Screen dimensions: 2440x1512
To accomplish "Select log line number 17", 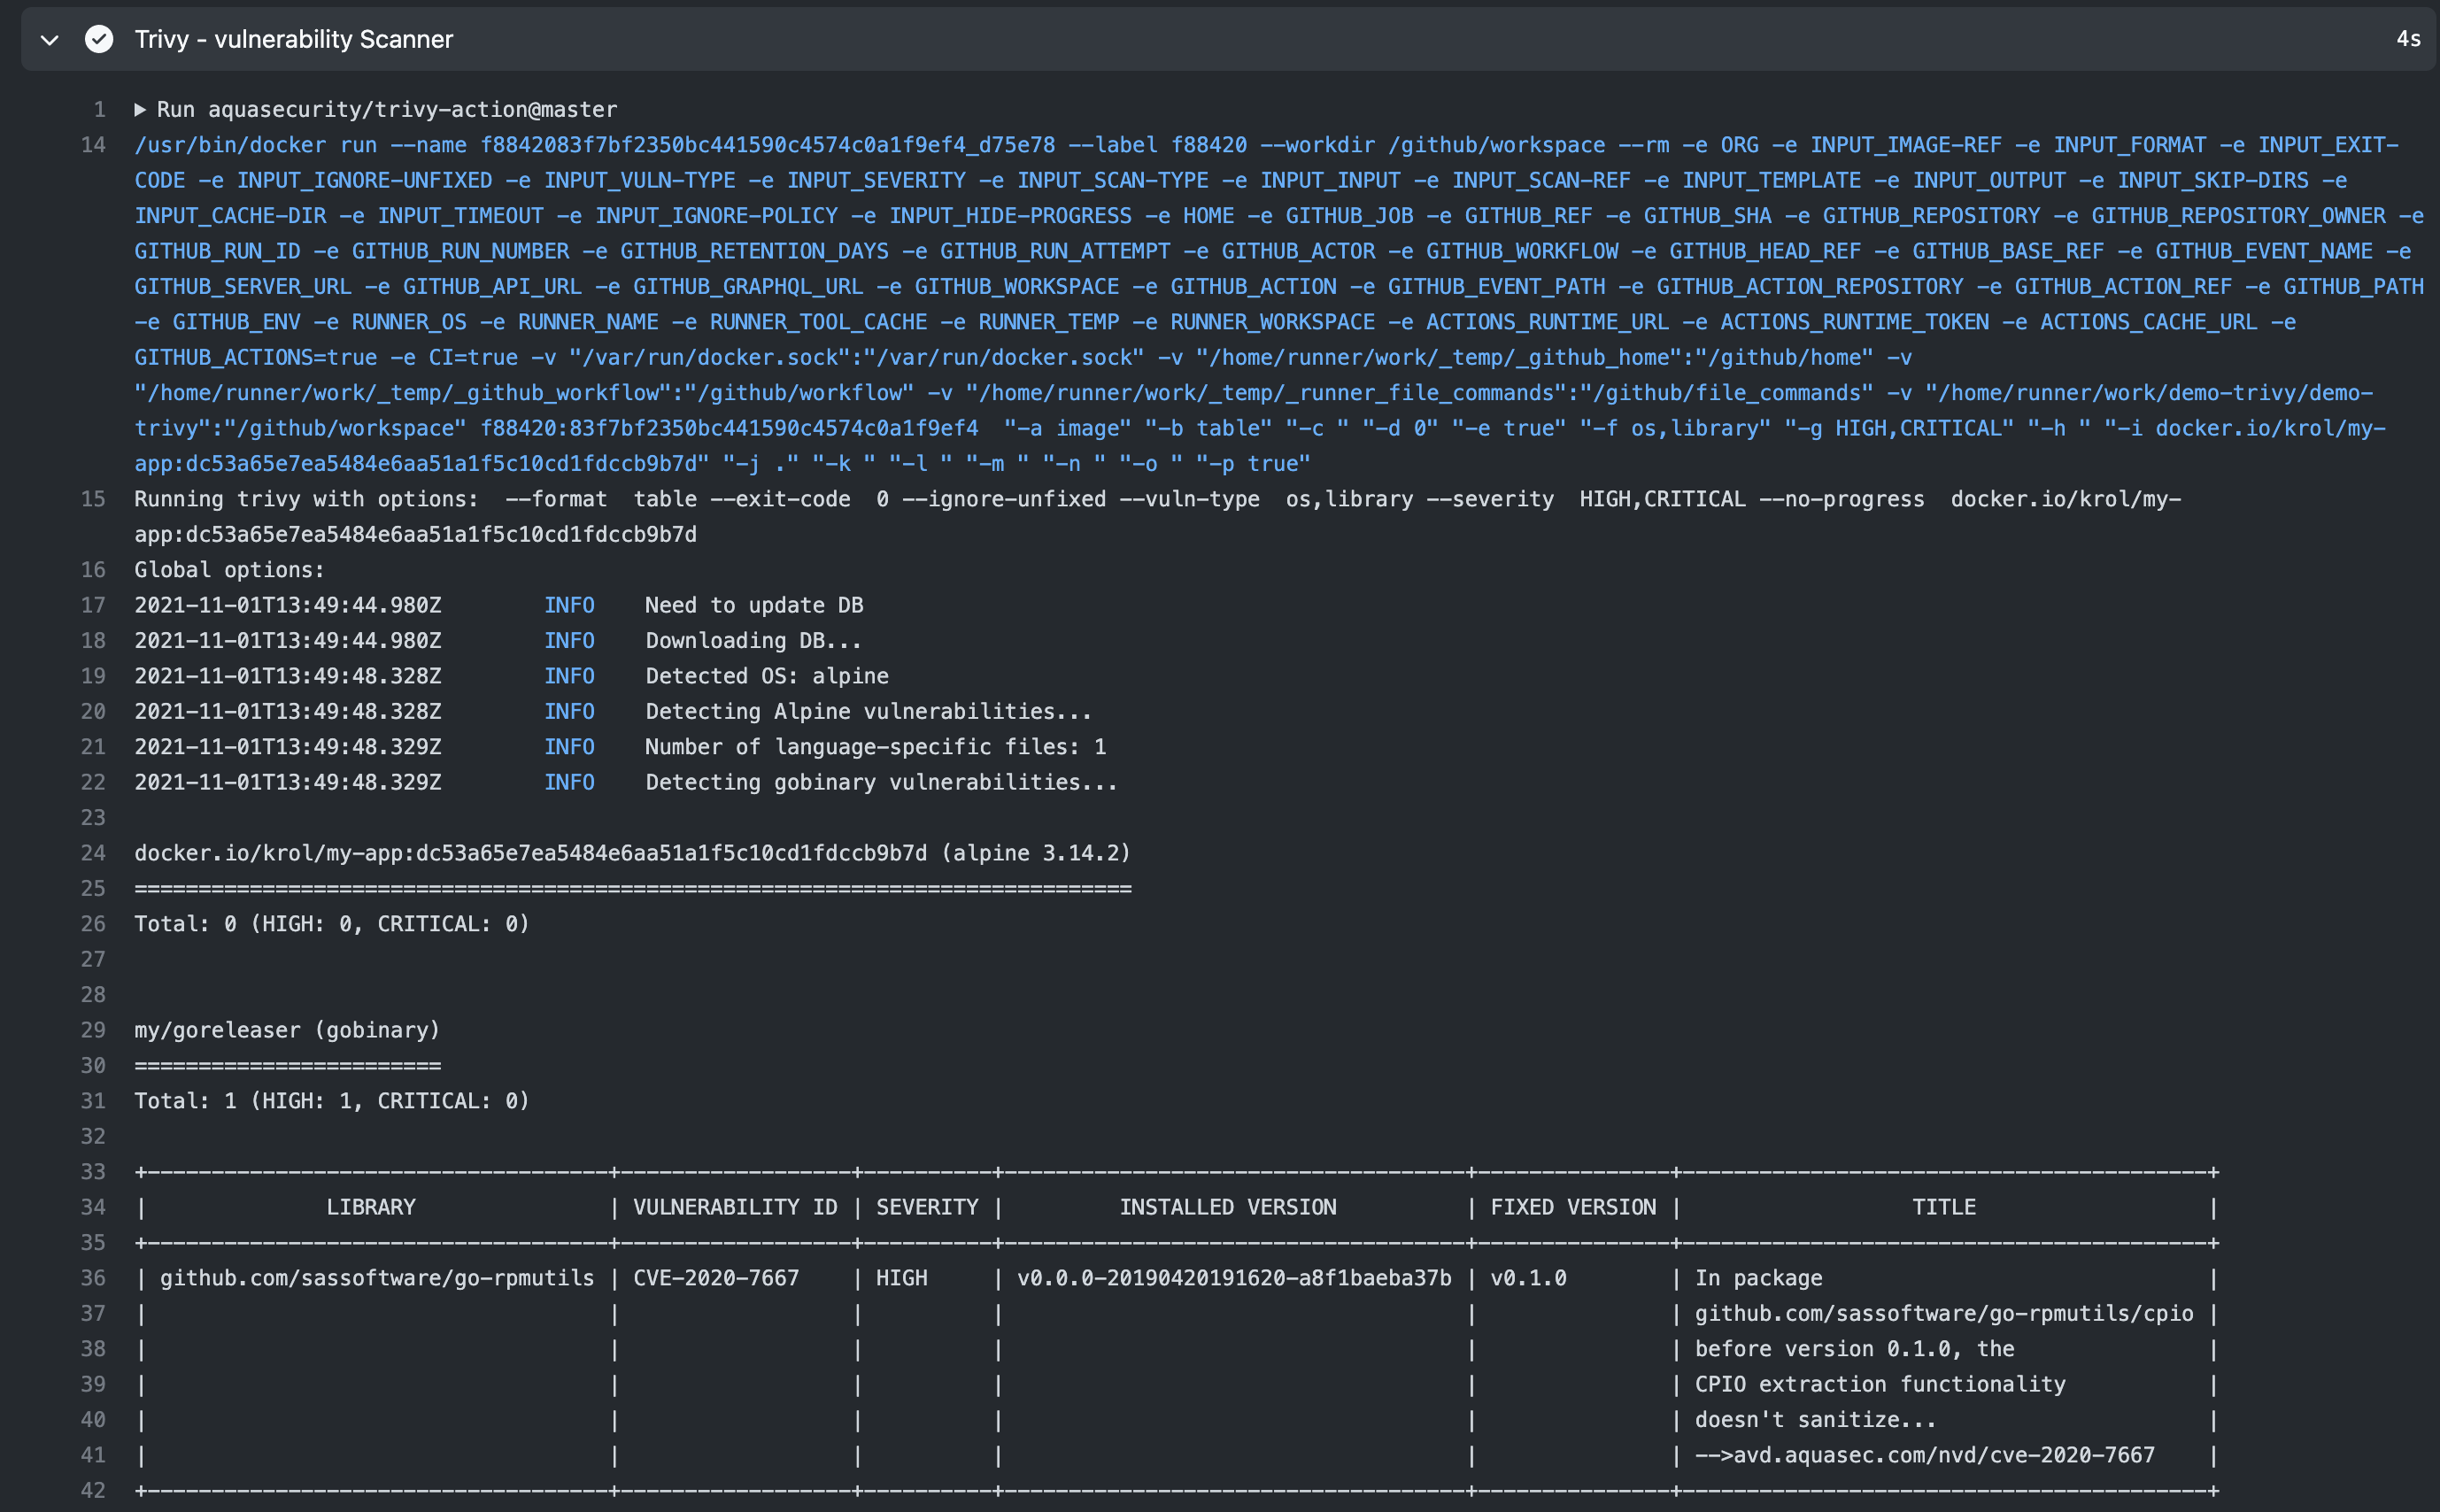I will coord(93,605).
